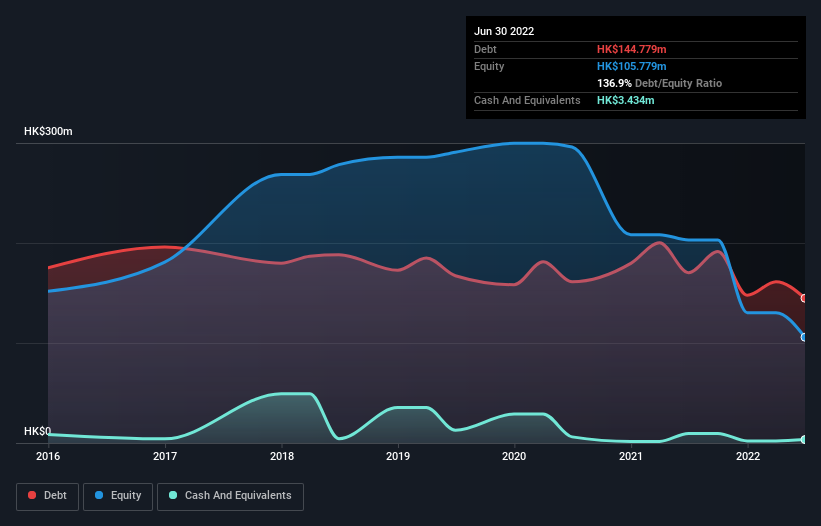
Task: Click the Jun 30 2022 tooltip date
Action: pyautogui.click(x=504, y=31)
